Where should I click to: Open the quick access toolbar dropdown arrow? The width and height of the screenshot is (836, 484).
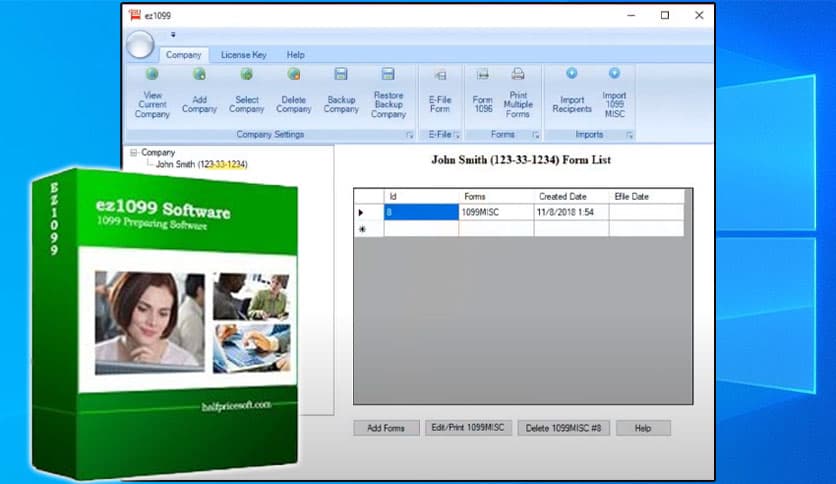tap(173, 35)
